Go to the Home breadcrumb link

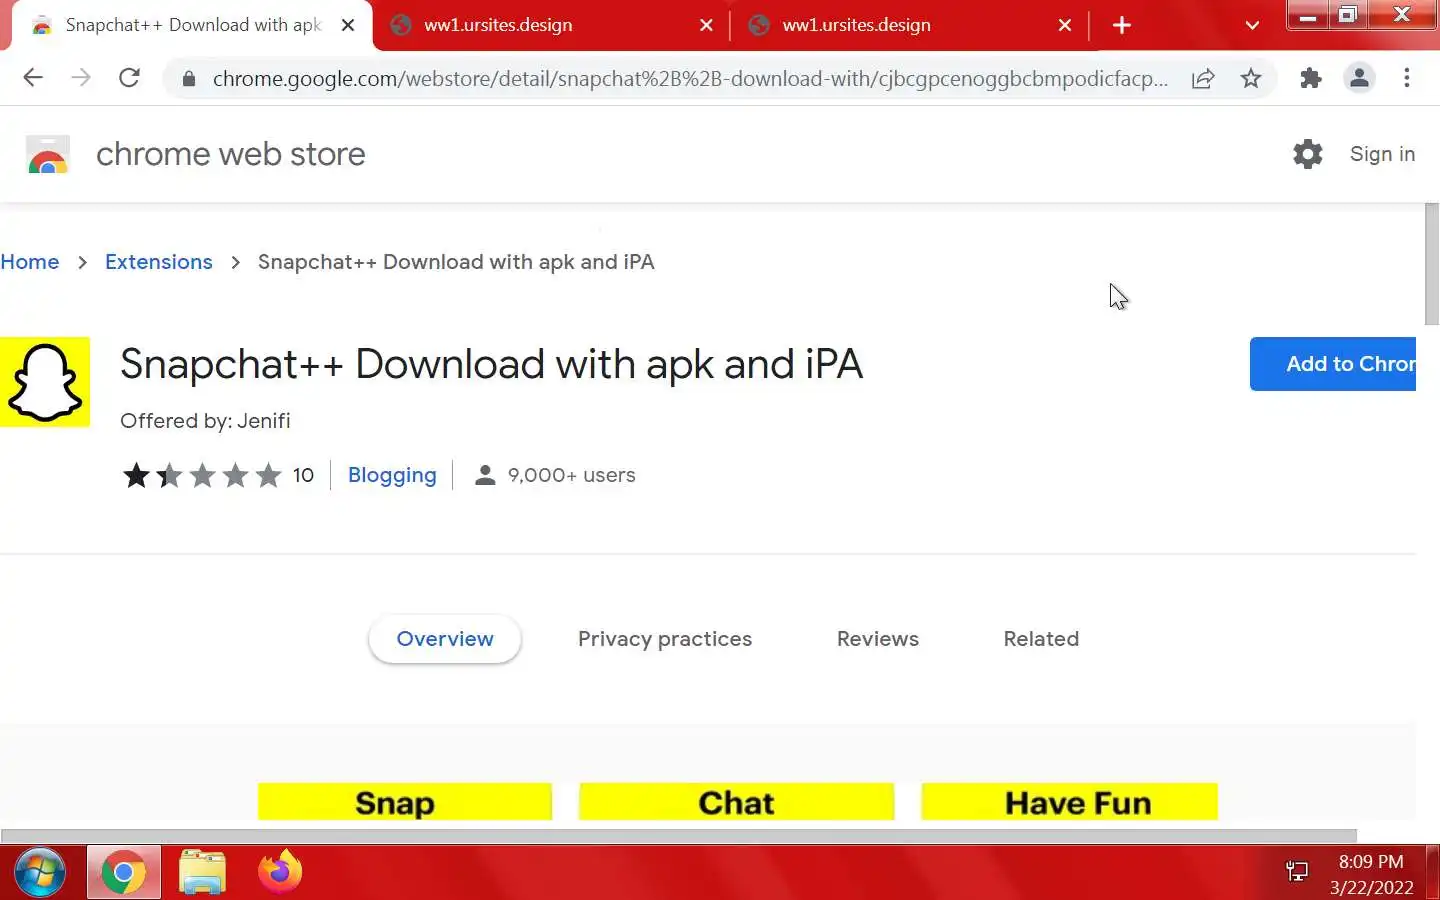coord(30,262)
